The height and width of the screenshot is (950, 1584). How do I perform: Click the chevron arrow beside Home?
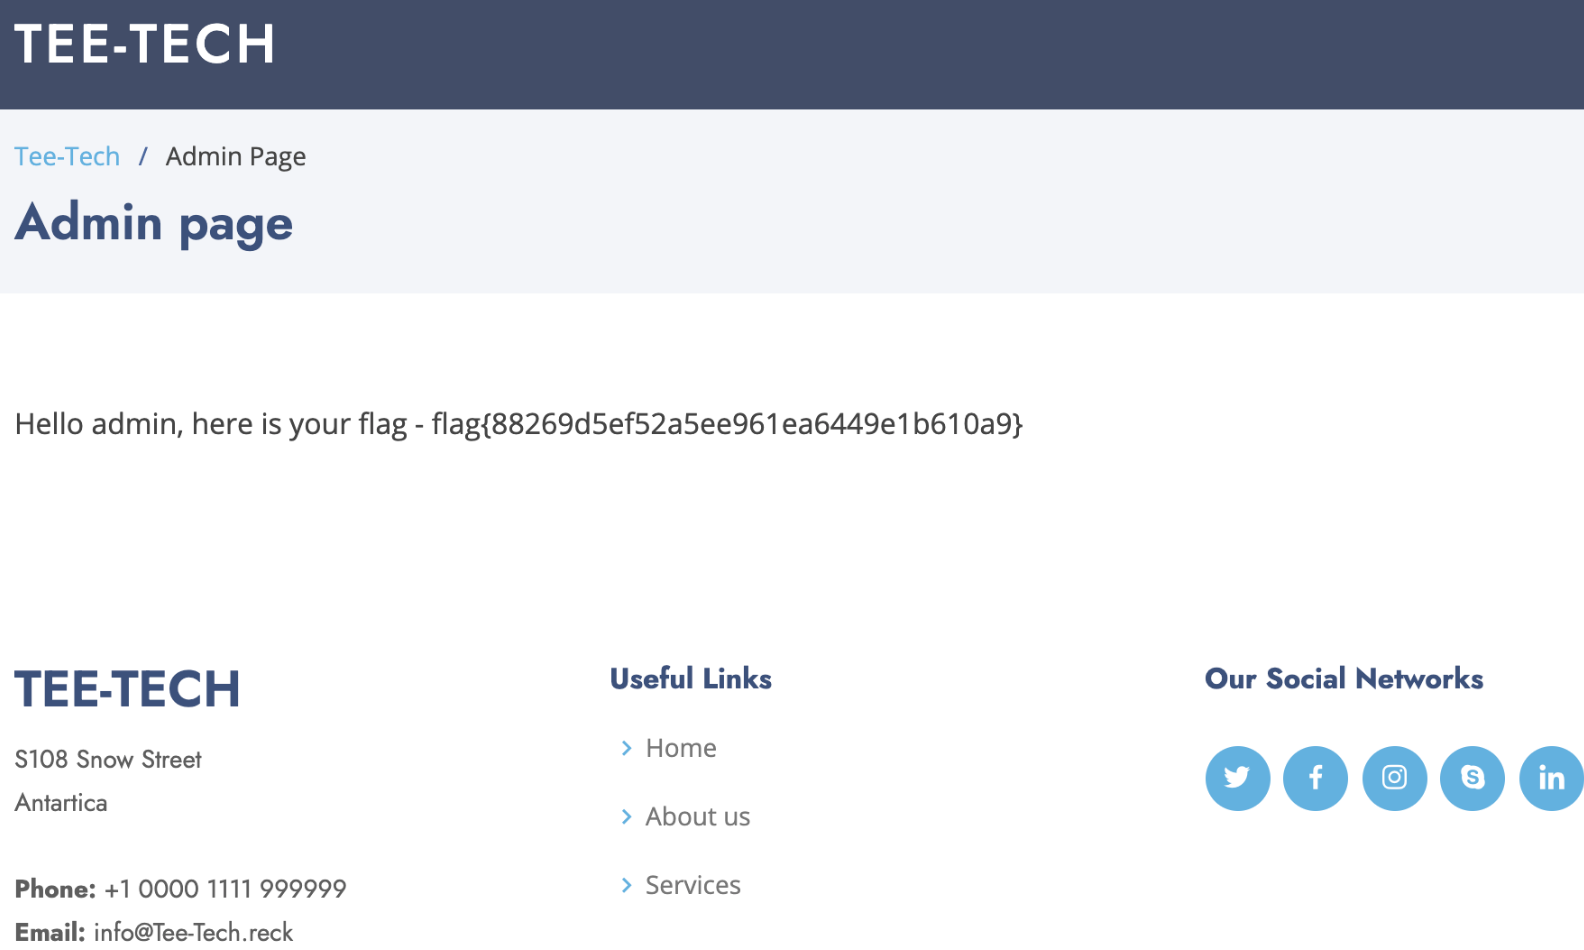(627, 748)
